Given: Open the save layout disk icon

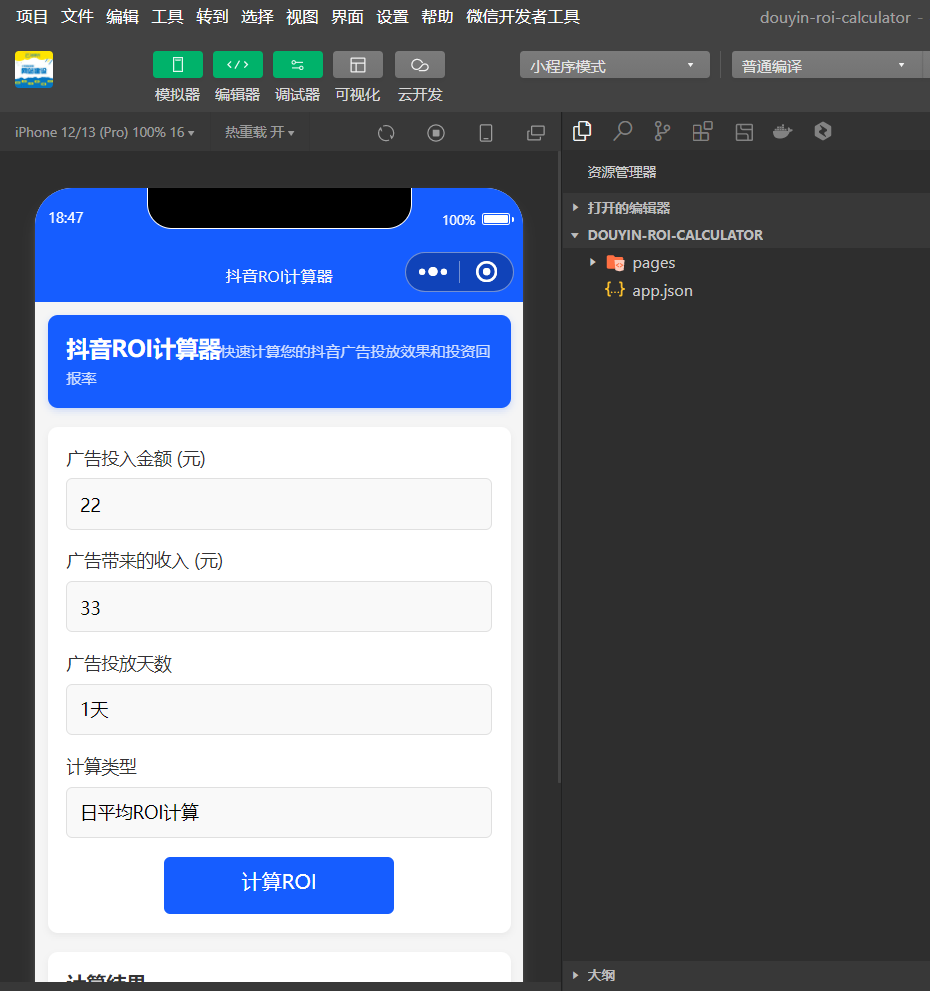Looking at the screenshot, I should (x=744, y=131).
